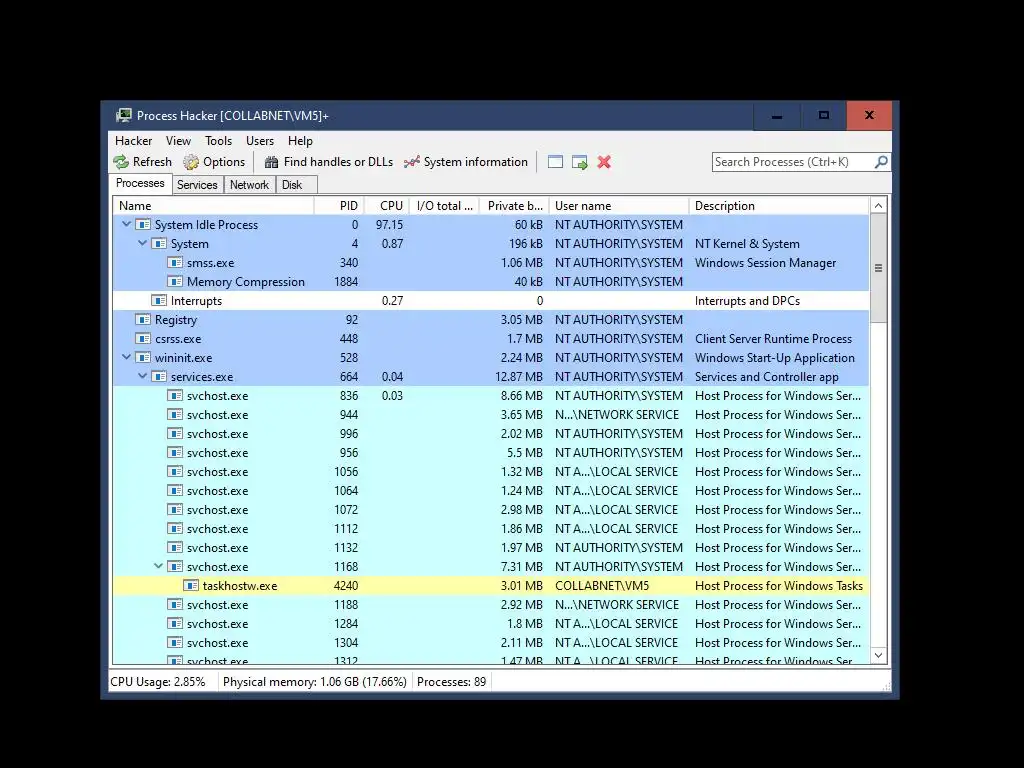Open System information graph icon
Image resolution: width=1024 pixels, height=768 pixels.
click(x=411, y=162)
